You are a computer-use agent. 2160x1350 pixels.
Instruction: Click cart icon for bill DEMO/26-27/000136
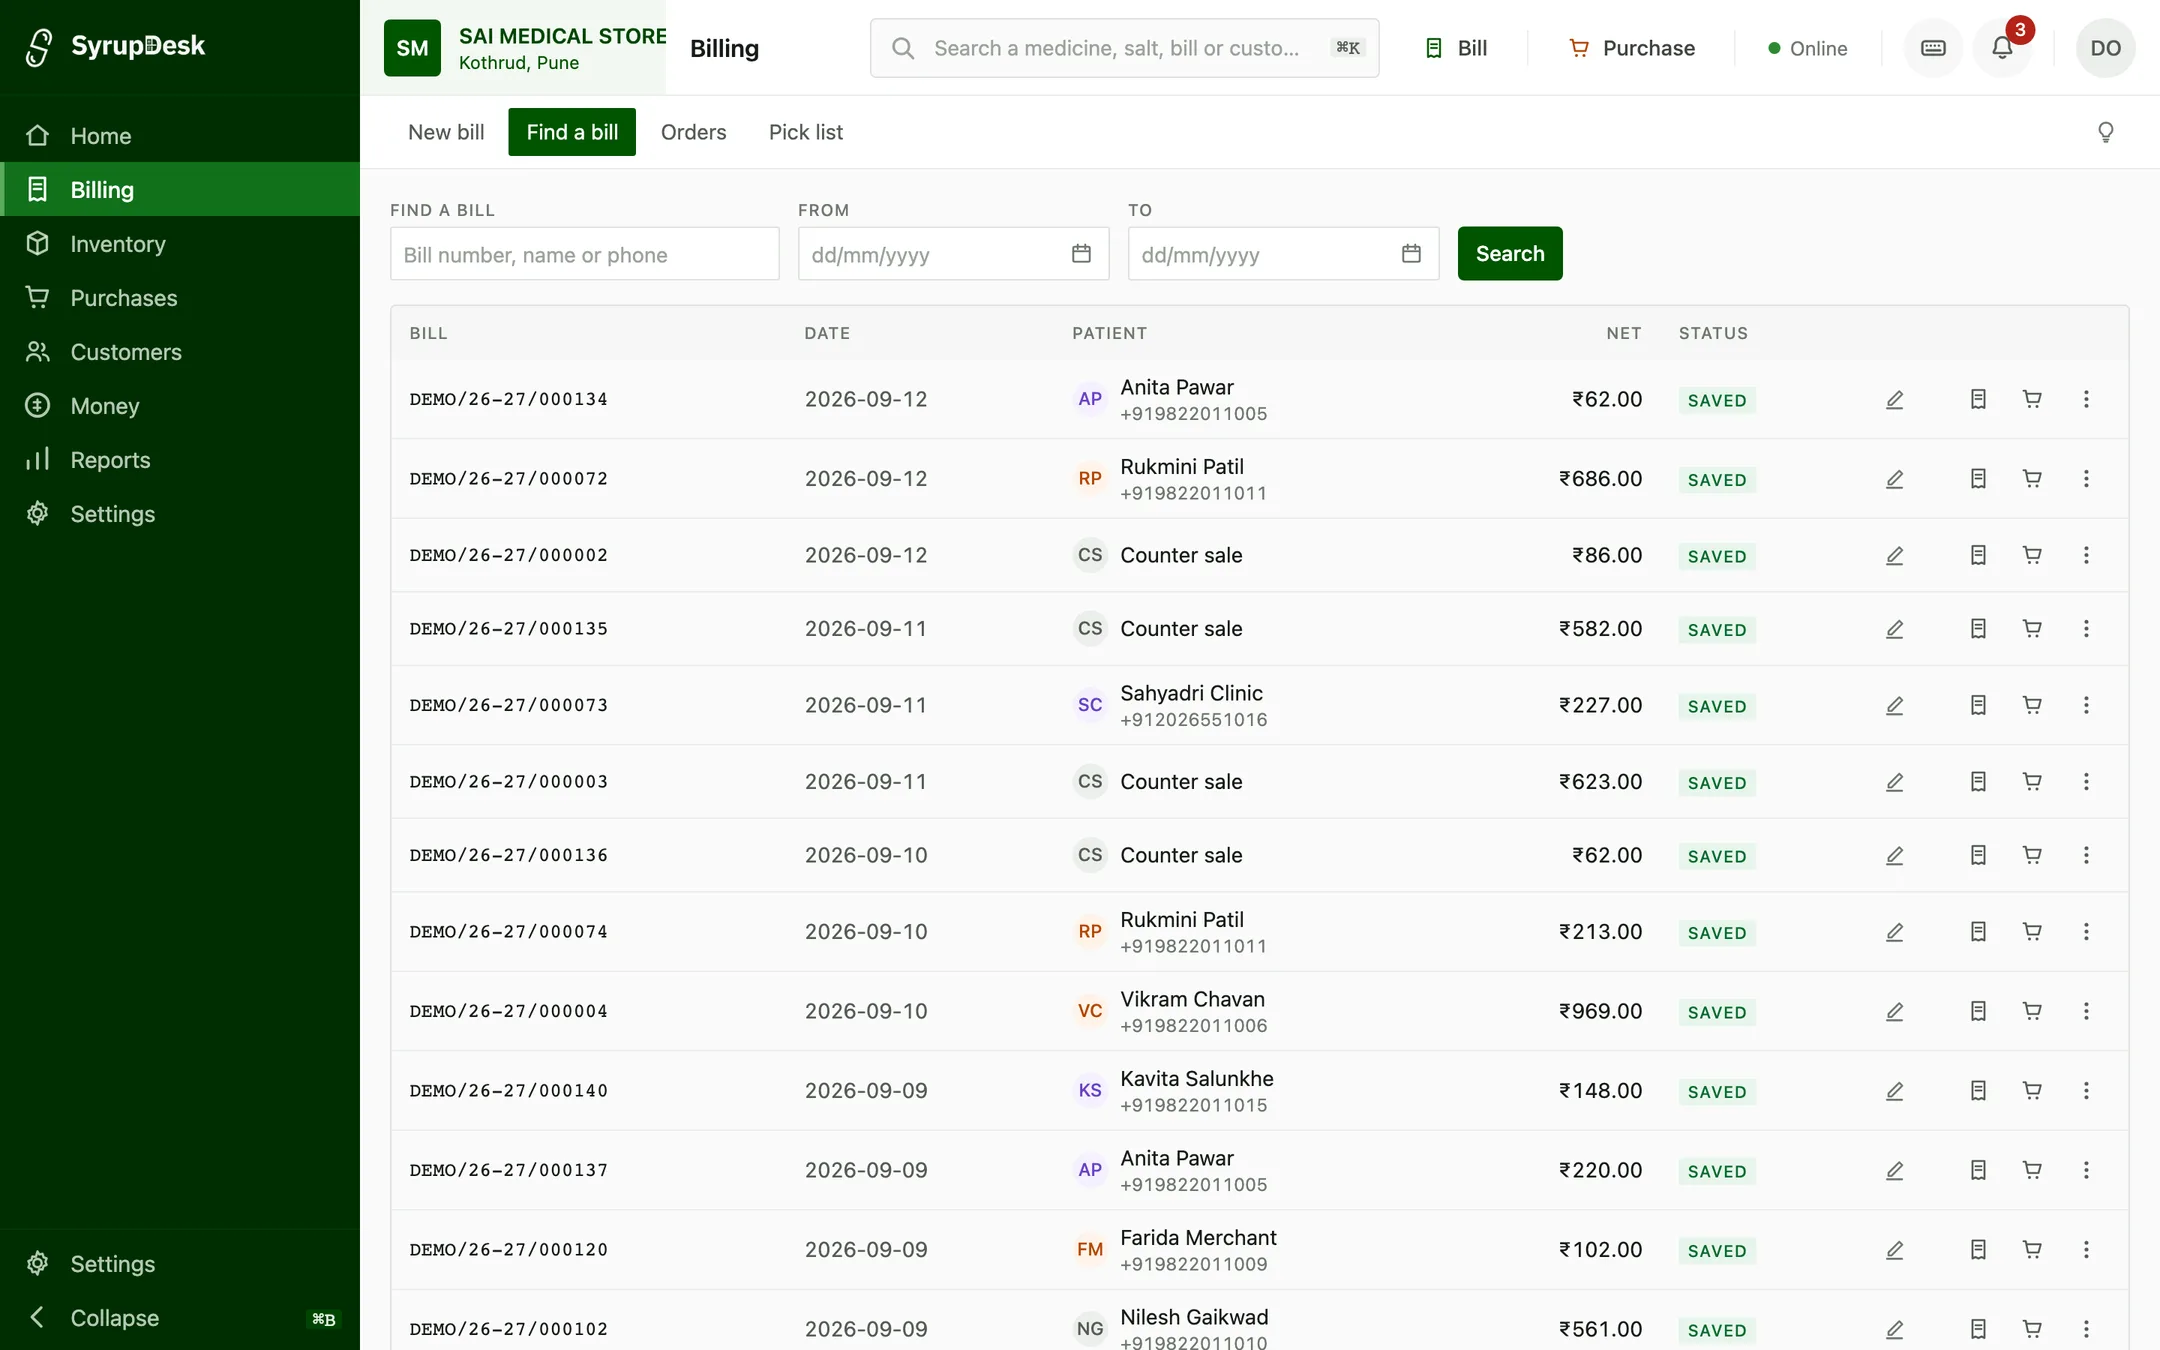(2032, 856)
